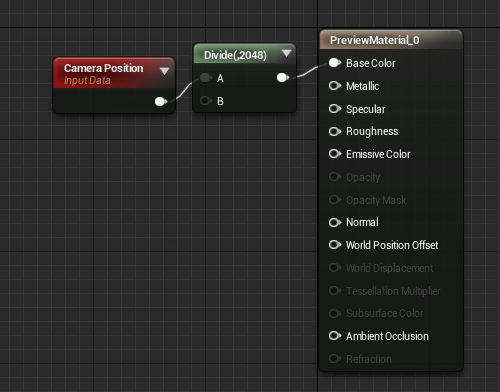Viewport: 500px width, 392px height.
Task: Click the Tessellation Multiplier label
Action: click(x=393, y=291)
